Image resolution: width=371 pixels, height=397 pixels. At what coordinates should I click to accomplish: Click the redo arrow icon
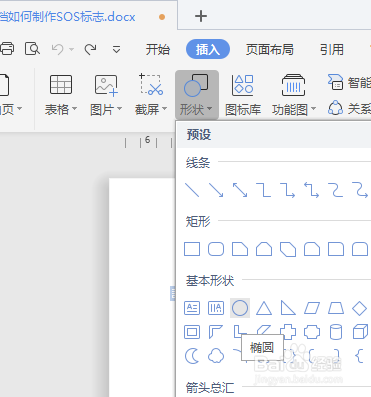(x=90, y=49)
